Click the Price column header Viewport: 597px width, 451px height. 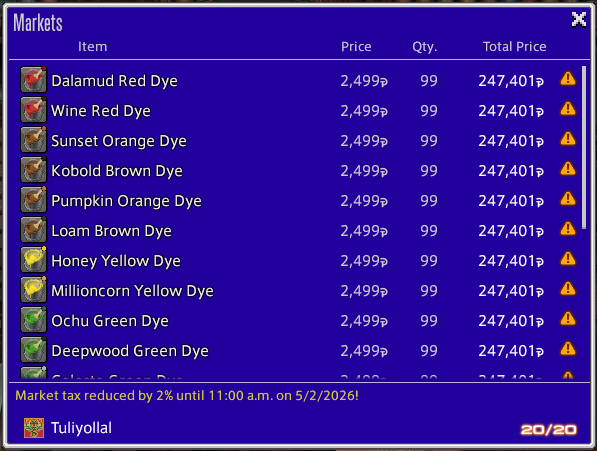pyautogui.click(x=356, y=46)
